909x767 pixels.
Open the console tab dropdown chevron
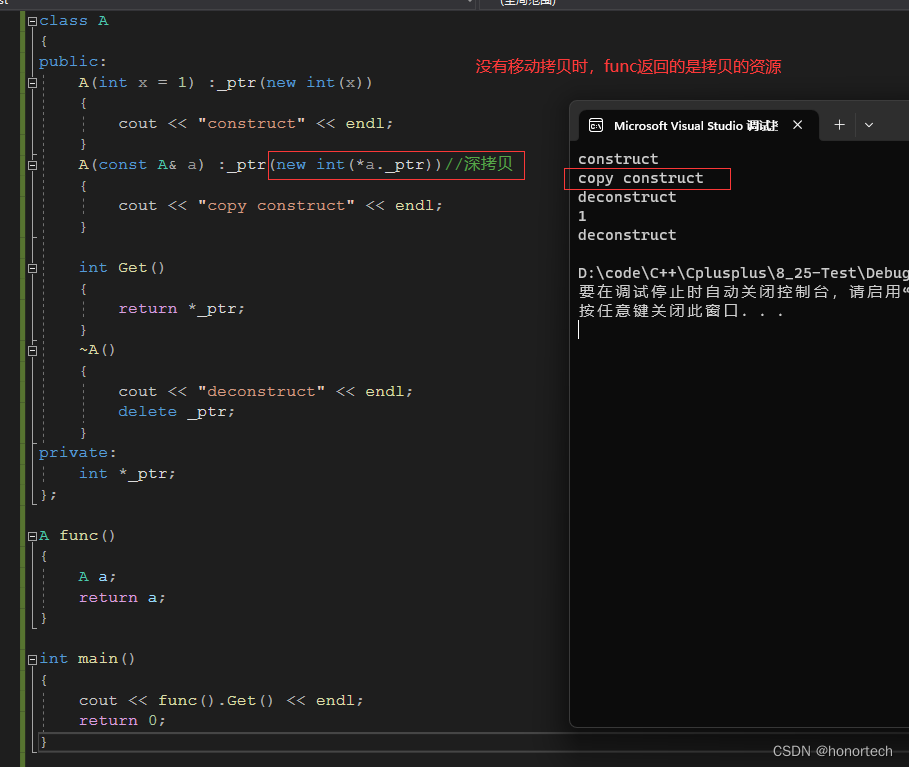click(x=868, y=125)
